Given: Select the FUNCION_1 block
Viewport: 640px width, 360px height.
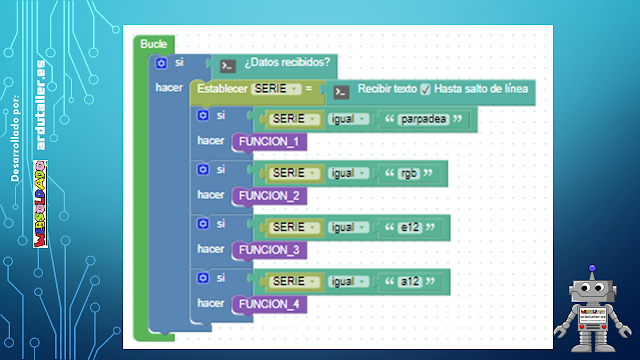Looking at the screenshot, I should pos(269,142).
